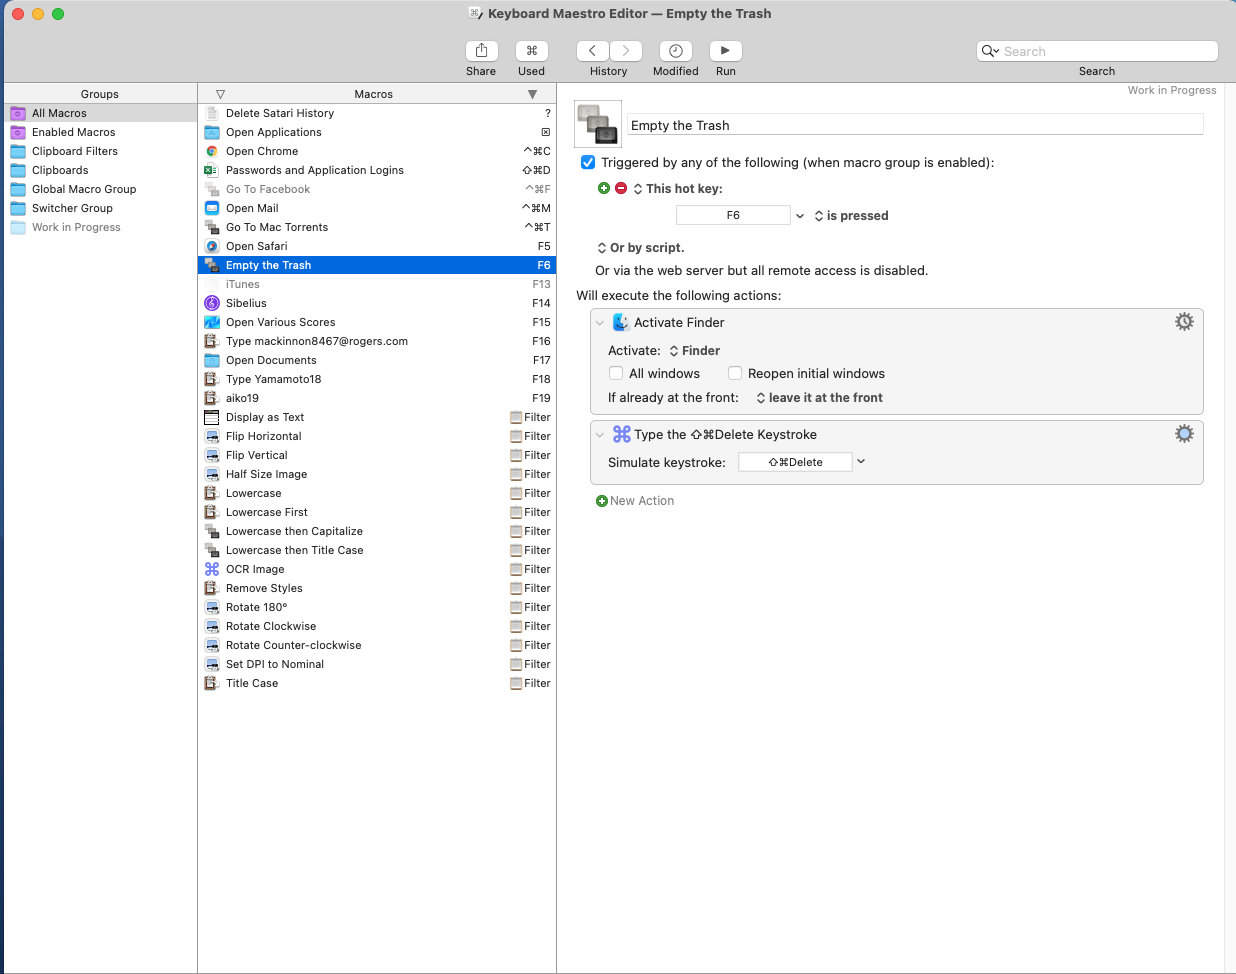Open Activate Finder action gear menu
The height and width of the screenshot is (974, 1236).
click(1184, 322)
